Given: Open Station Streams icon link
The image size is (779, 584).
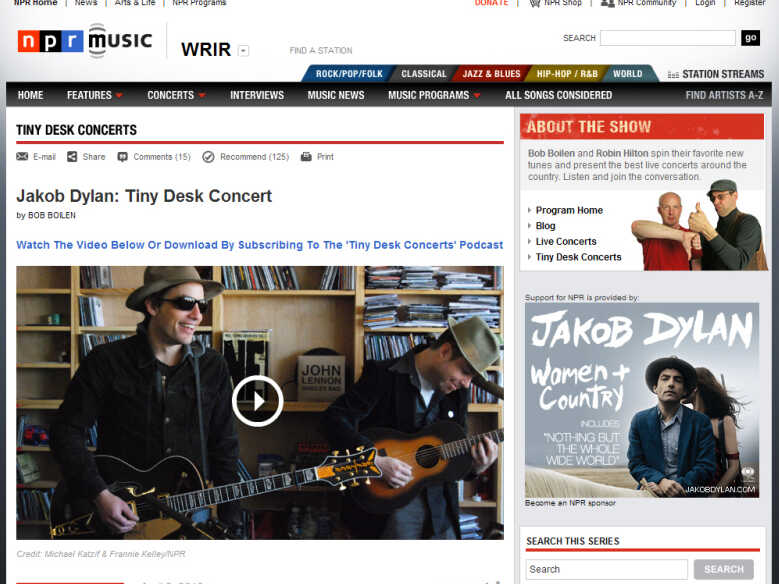Looking at the screenshot, I should click(673, 75).
